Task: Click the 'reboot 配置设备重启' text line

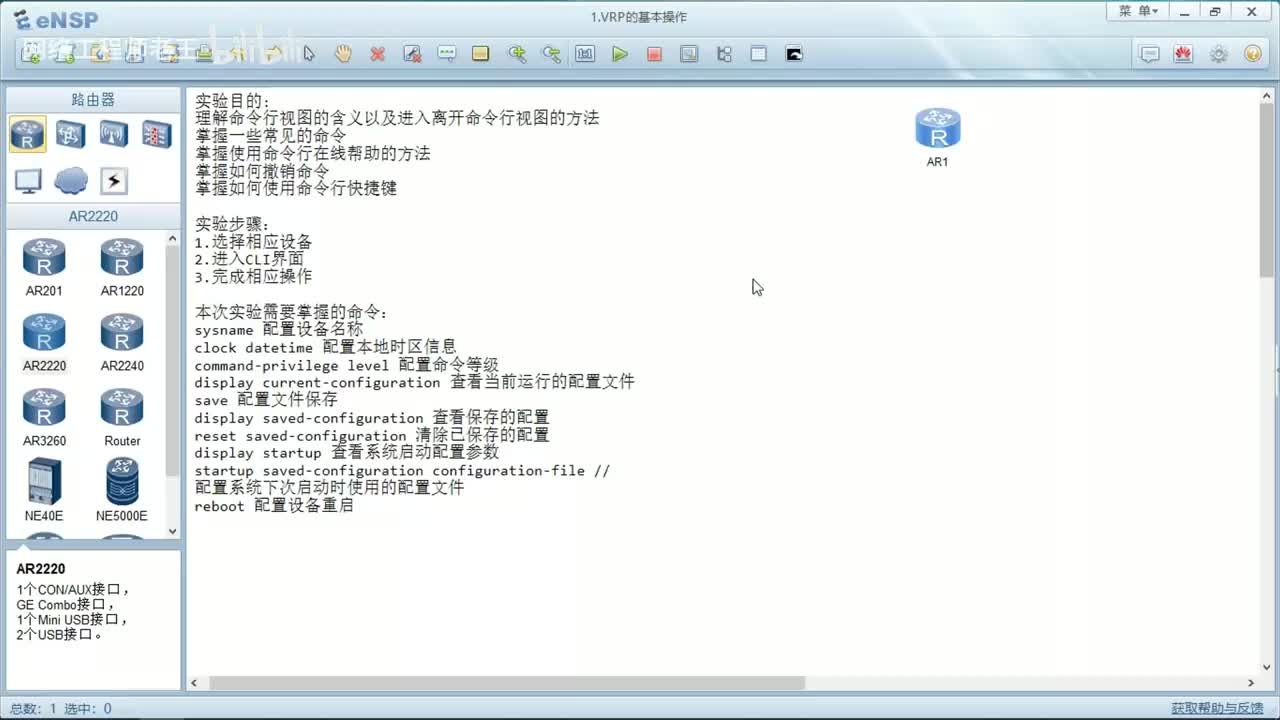Action: [x=274, y=506]
